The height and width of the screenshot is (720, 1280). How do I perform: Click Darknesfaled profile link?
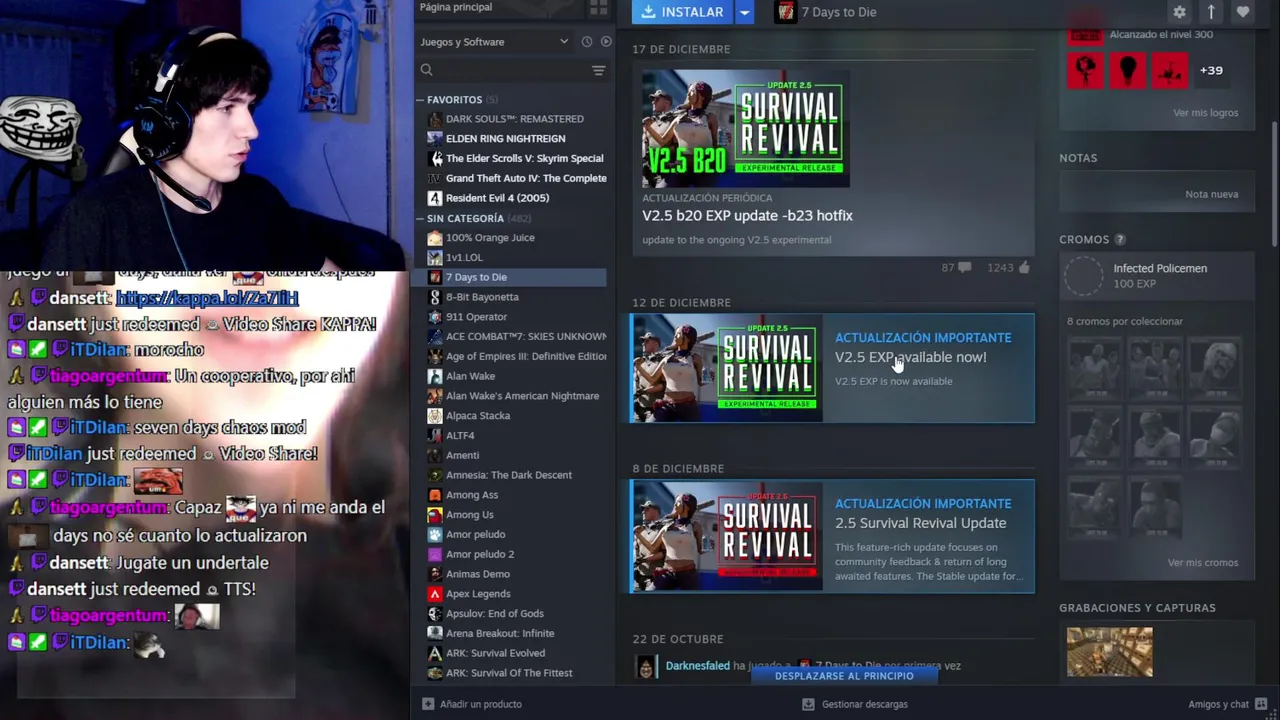pos(697,666)
